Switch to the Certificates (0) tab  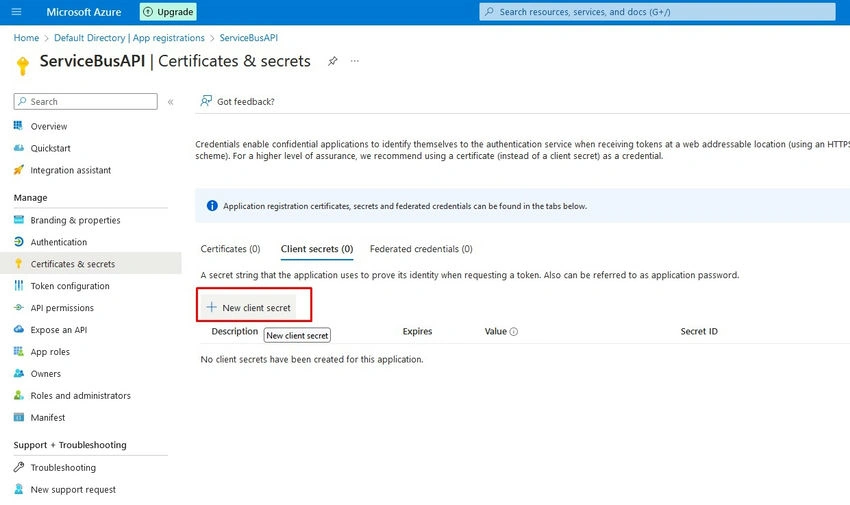click(230, 249)
